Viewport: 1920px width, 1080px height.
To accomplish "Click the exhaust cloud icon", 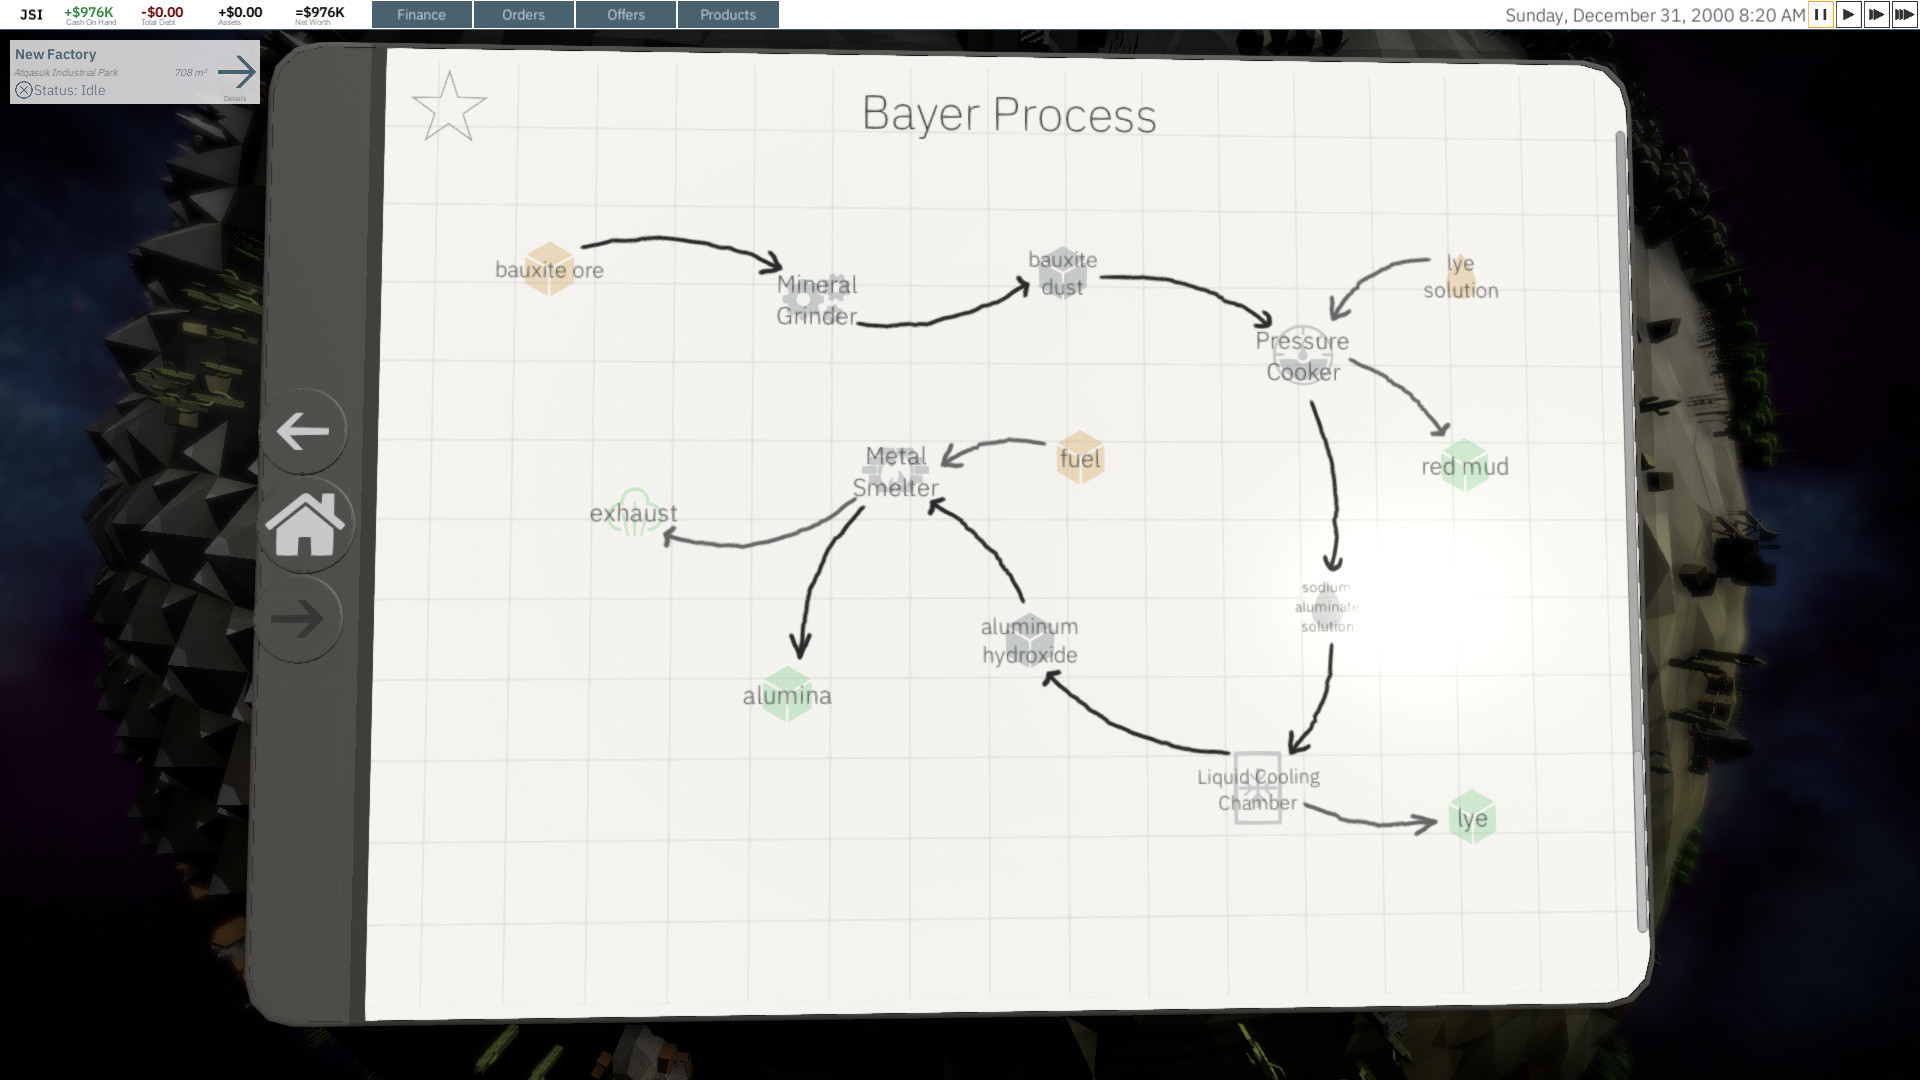I will click(x=634, y=513).
